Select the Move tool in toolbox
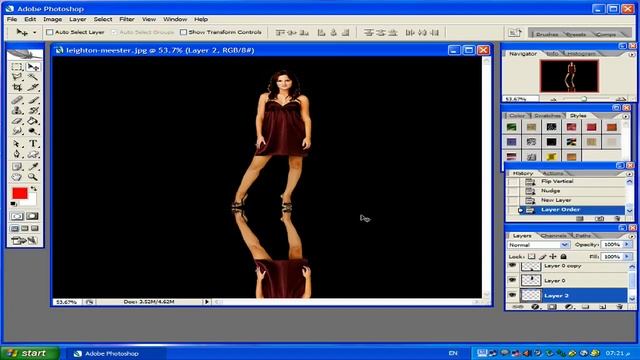The width and height of the screenshot is (640, 360). click(33, 67)
